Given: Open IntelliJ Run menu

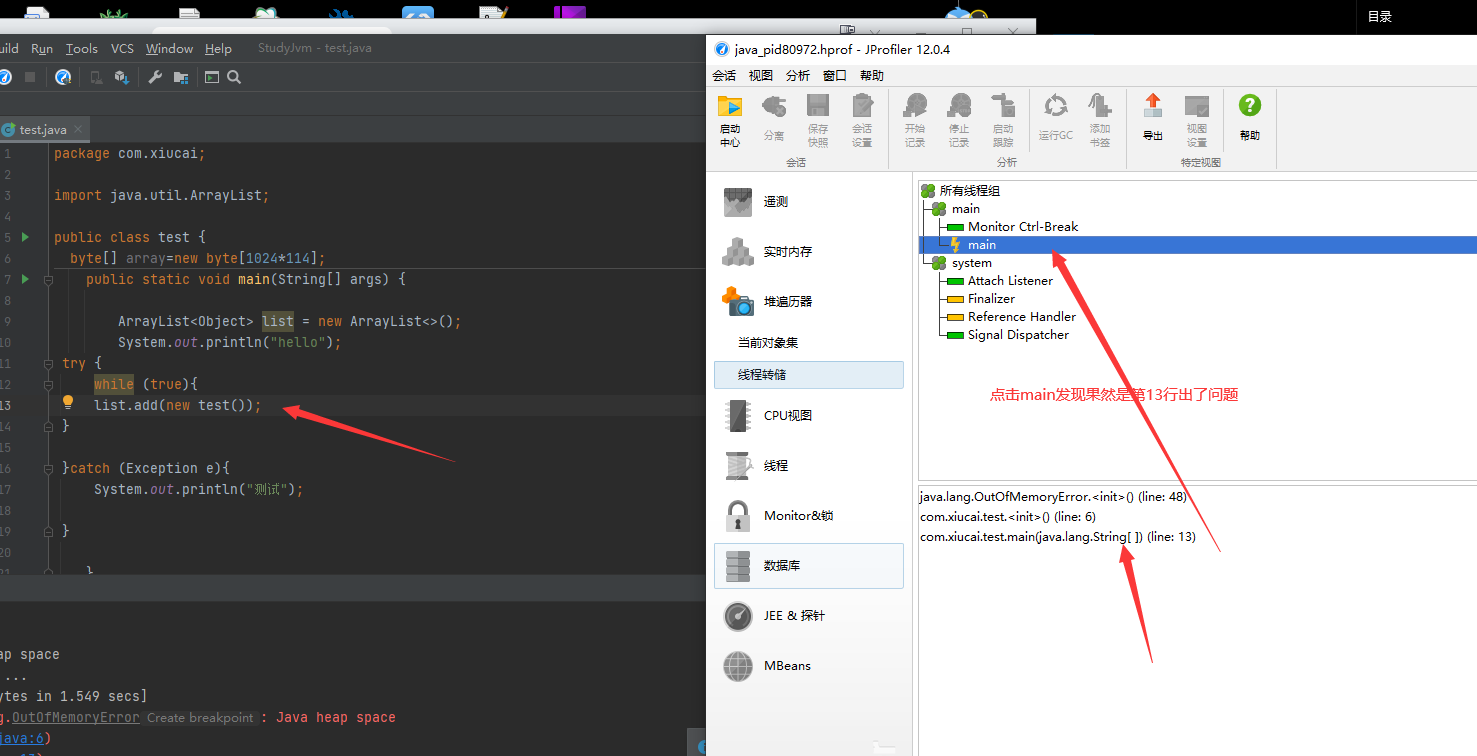Looking at the screenshot, I should pyautogui.click(x=42, y=48).
